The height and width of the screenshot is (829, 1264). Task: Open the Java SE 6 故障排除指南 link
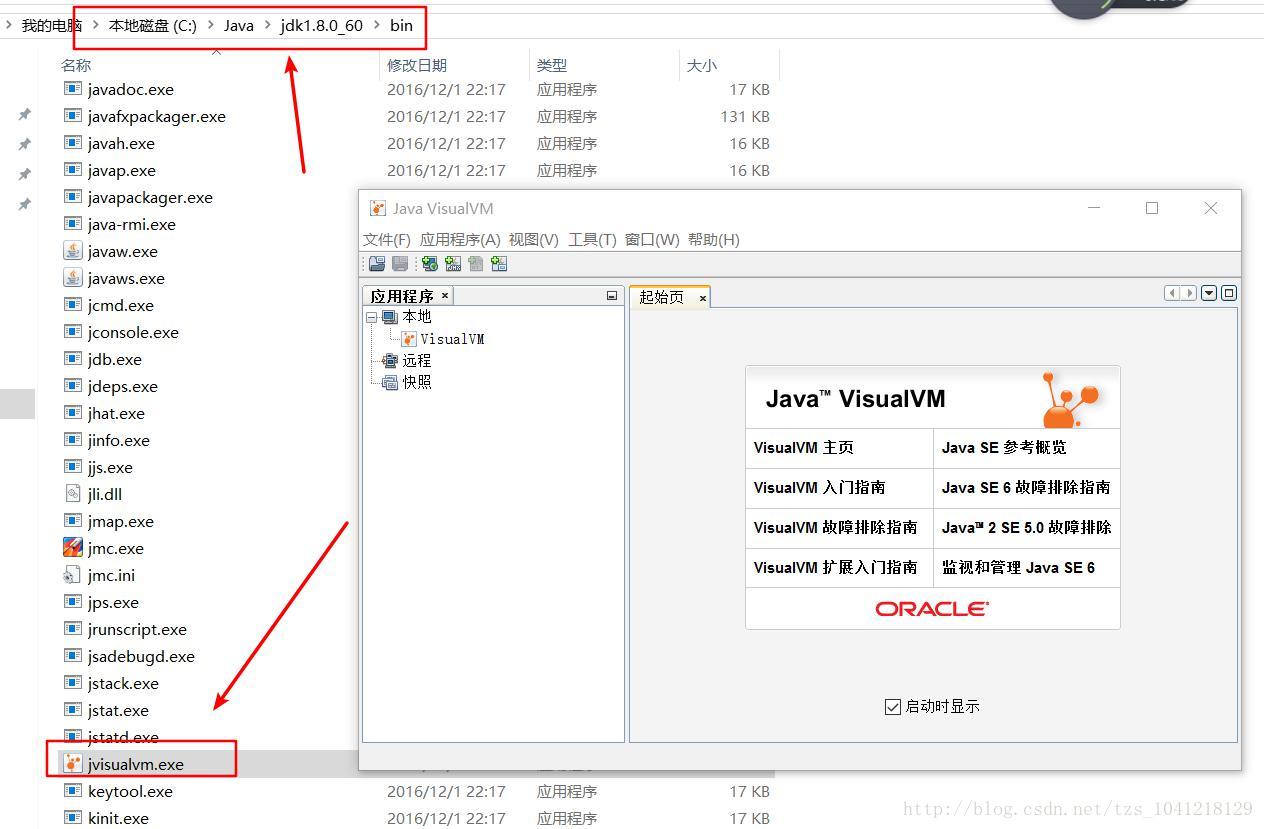click(1026, 488)
